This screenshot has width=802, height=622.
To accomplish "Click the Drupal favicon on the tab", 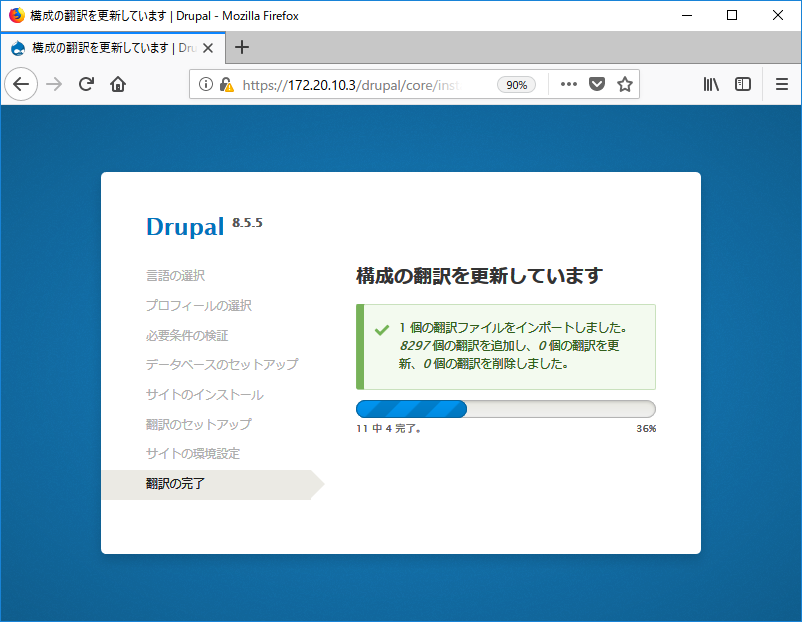I will (x=18, y=48).
